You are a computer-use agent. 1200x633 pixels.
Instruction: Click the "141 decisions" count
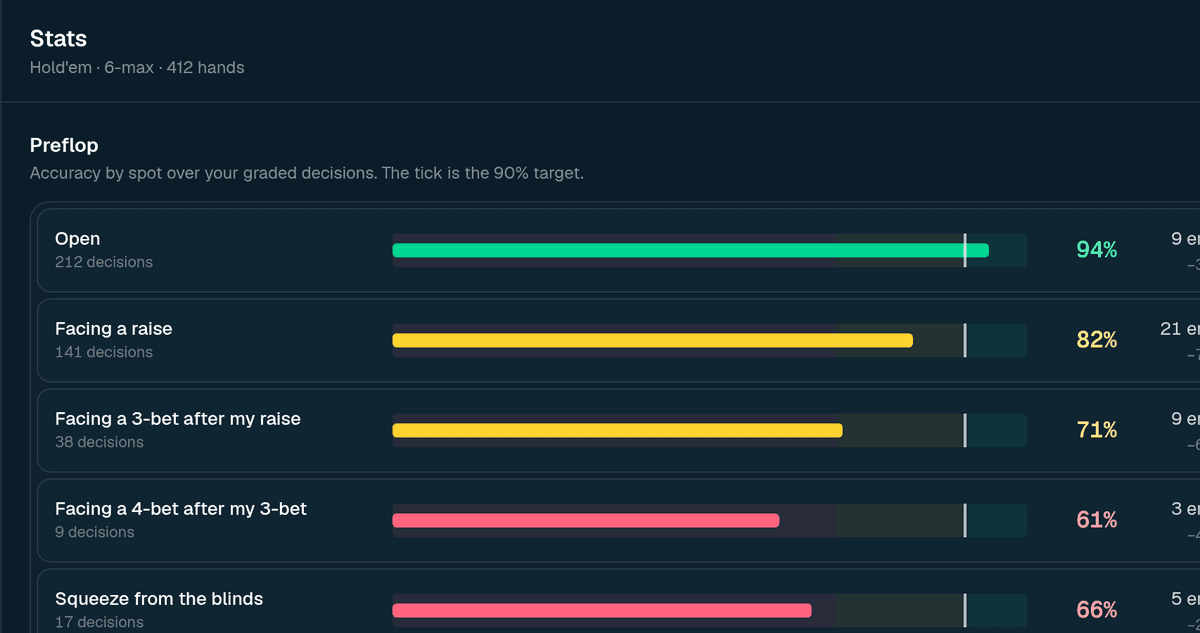pyautogui.click(x=104, y=352)
